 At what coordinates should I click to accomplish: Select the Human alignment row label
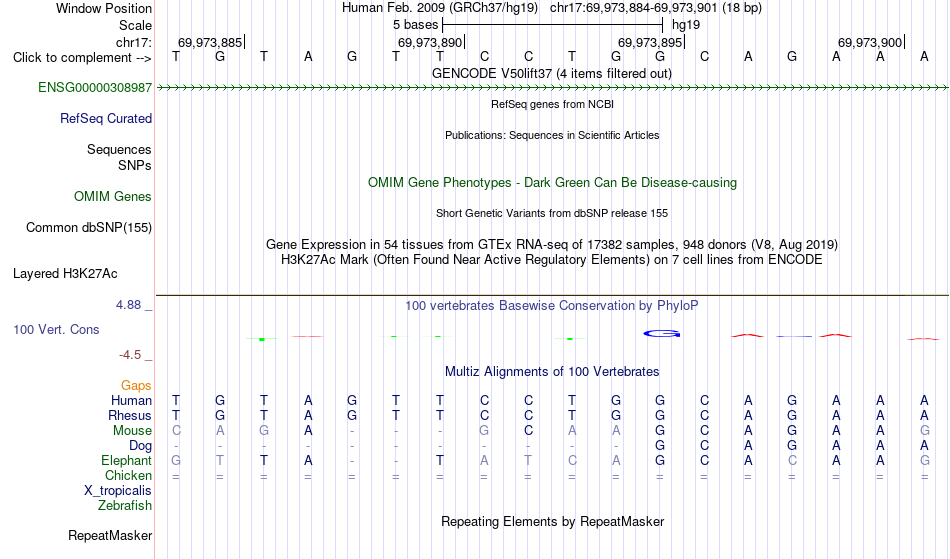(x=131, y=400)
